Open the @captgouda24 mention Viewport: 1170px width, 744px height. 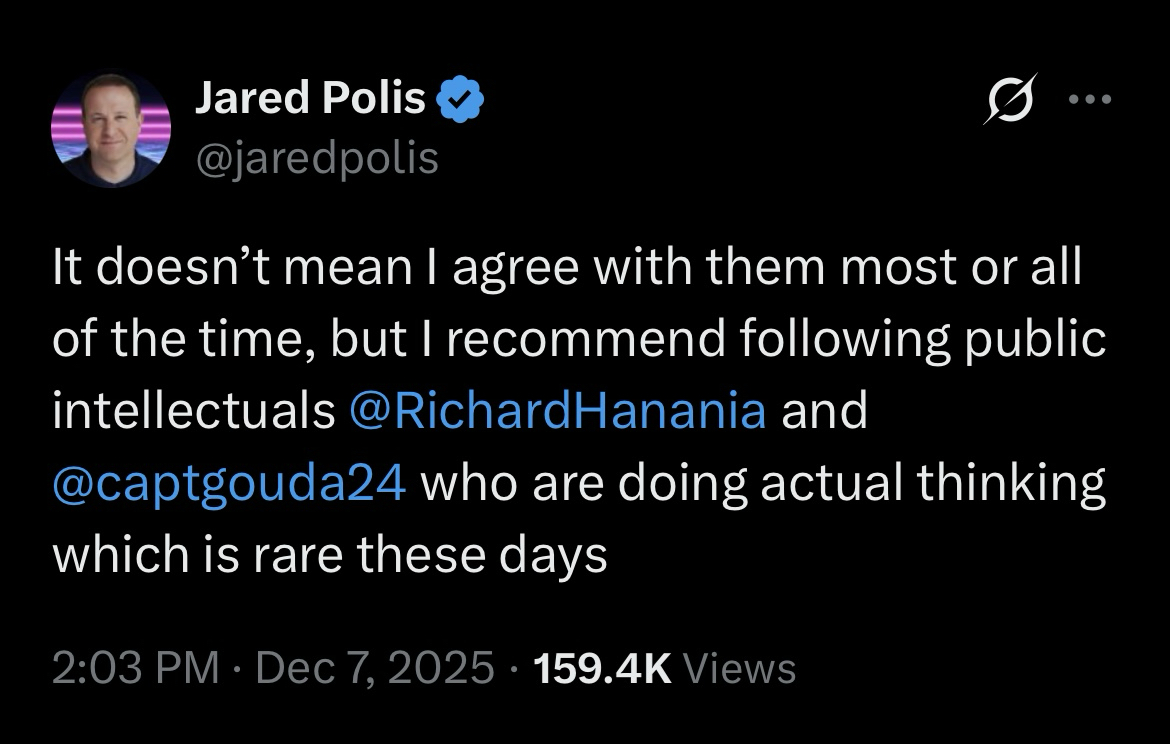tap(229, 484)
